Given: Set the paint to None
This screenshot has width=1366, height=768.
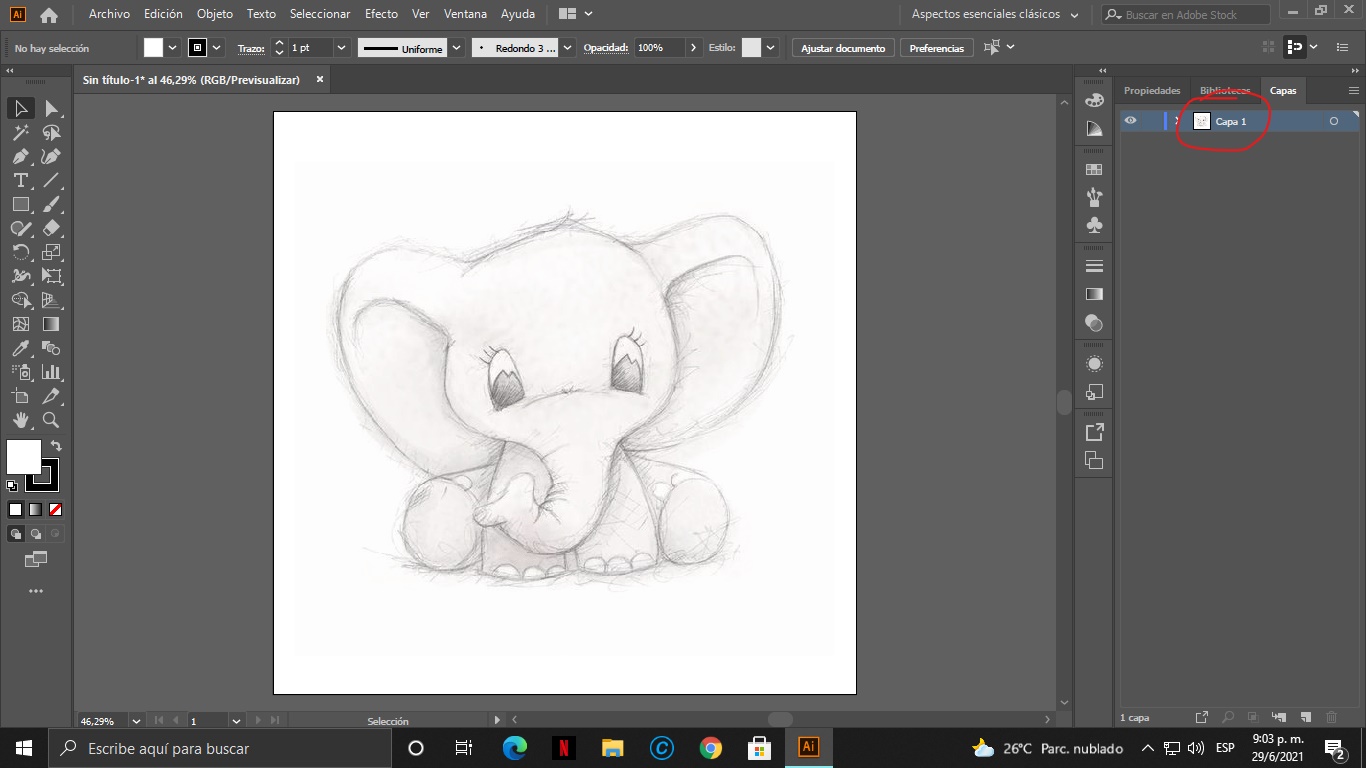Looking at the screenshot, I should point(56,509).
